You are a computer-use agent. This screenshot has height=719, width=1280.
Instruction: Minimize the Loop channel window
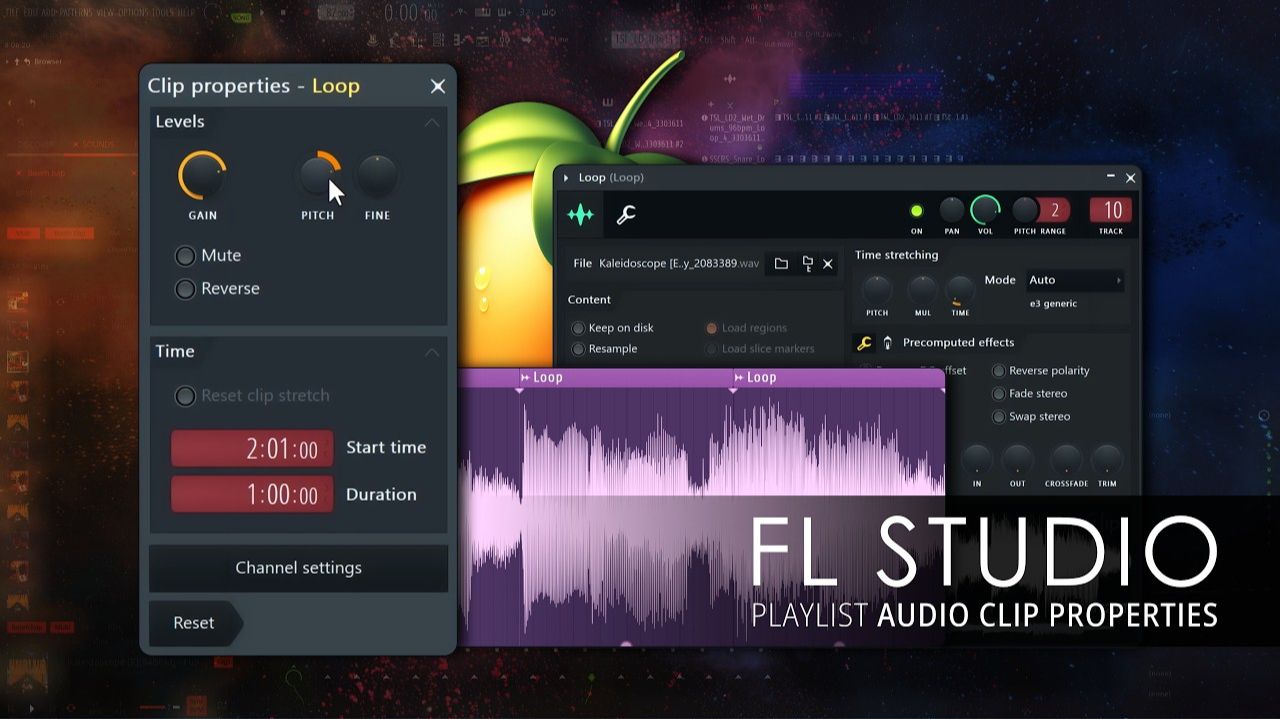pos(1110,177)
